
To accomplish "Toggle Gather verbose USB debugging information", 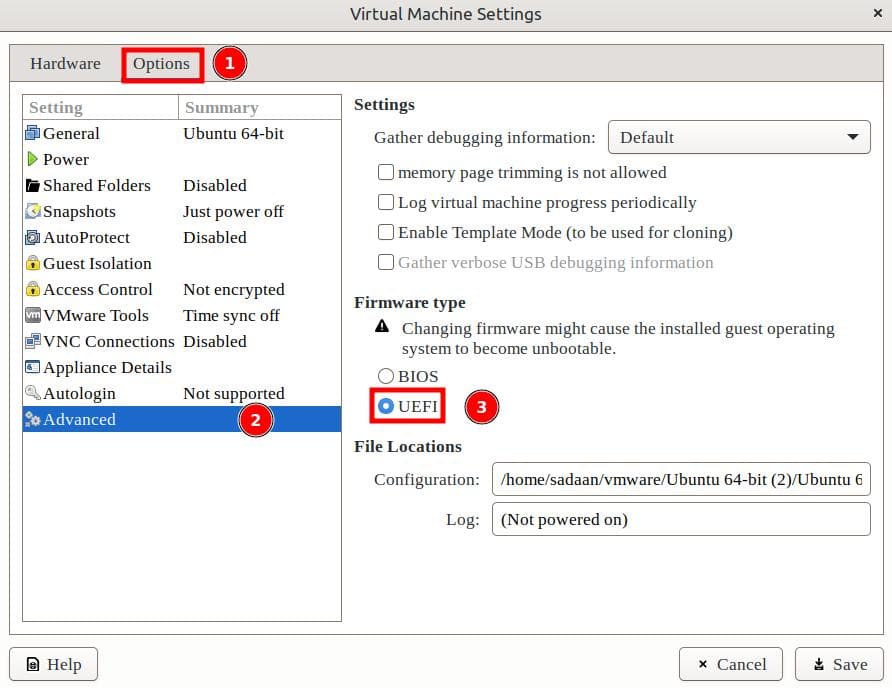I will 386,262.
